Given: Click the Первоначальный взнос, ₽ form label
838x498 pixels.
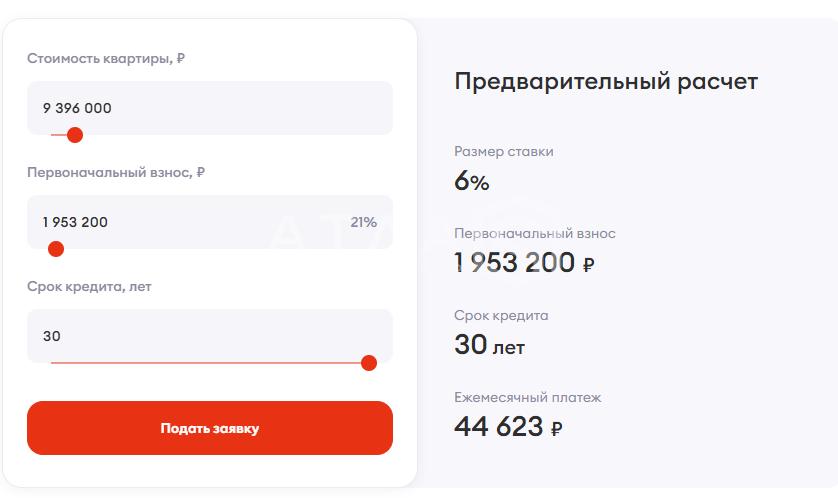Looking at the screenshot, I should point(116,172).
